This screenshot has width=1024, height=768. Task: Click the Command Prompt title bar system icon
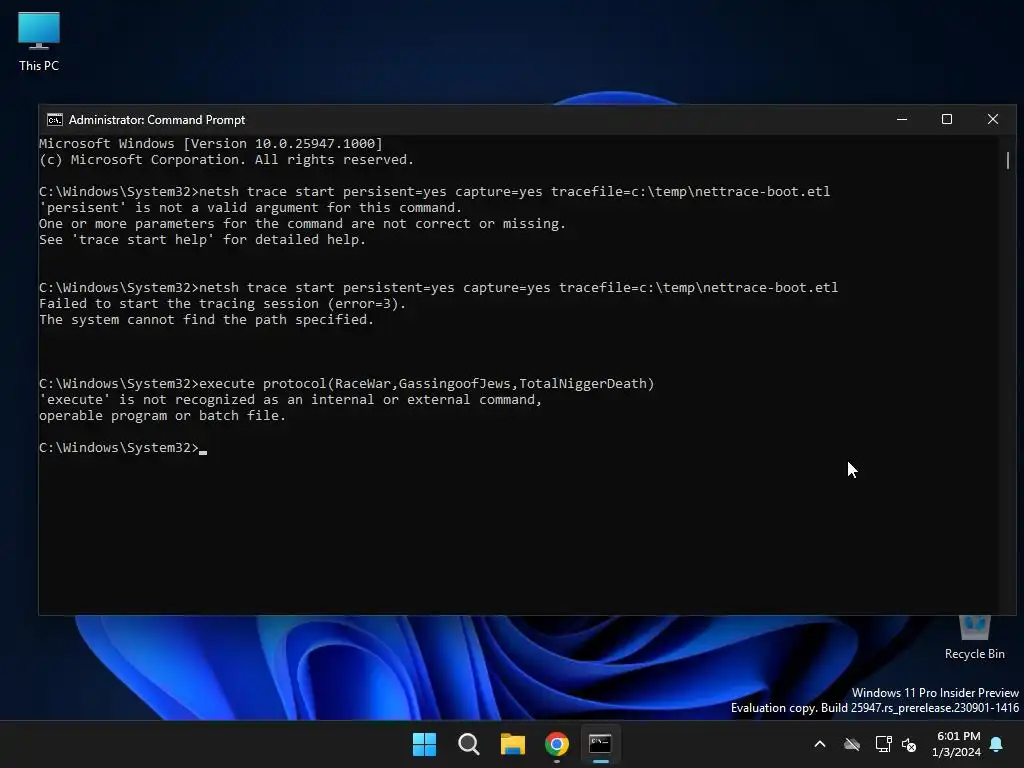click(55, 120)
